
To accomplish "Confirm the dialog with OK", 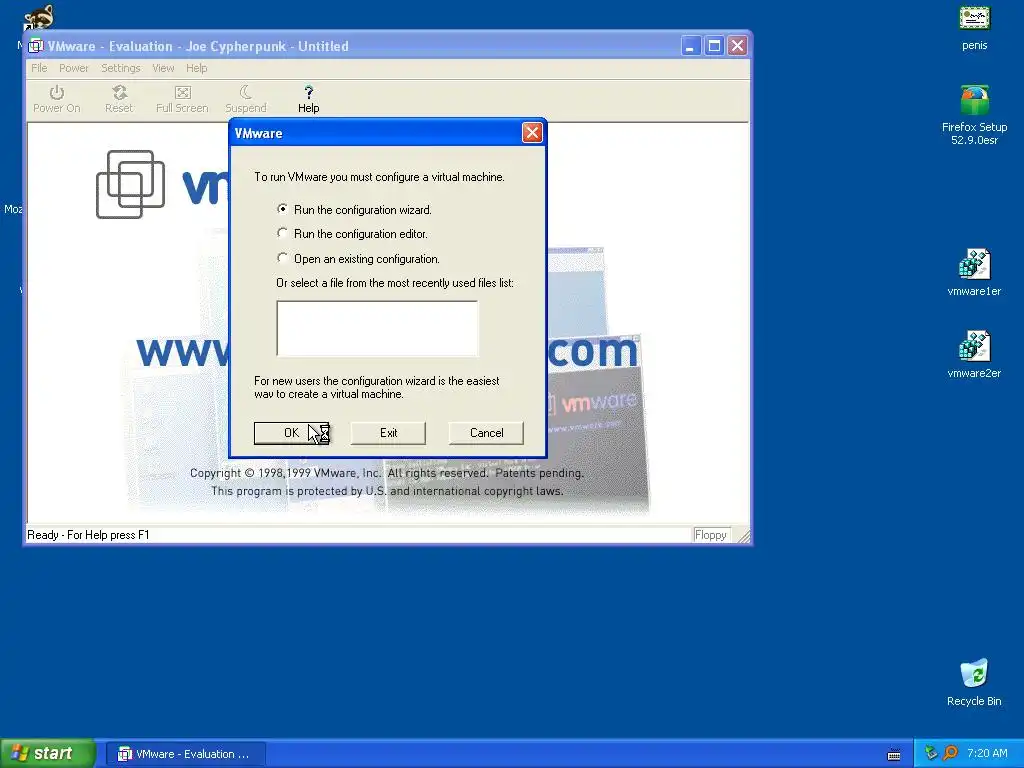I will [x=291, y=433].
